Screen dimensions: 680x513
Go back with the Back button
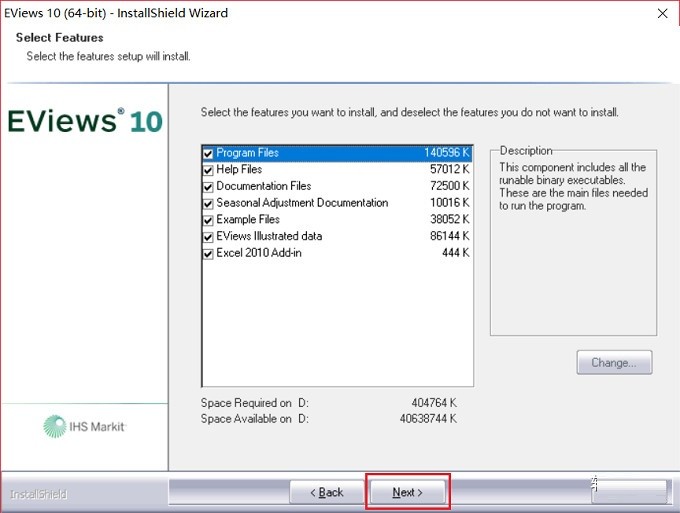327,492
